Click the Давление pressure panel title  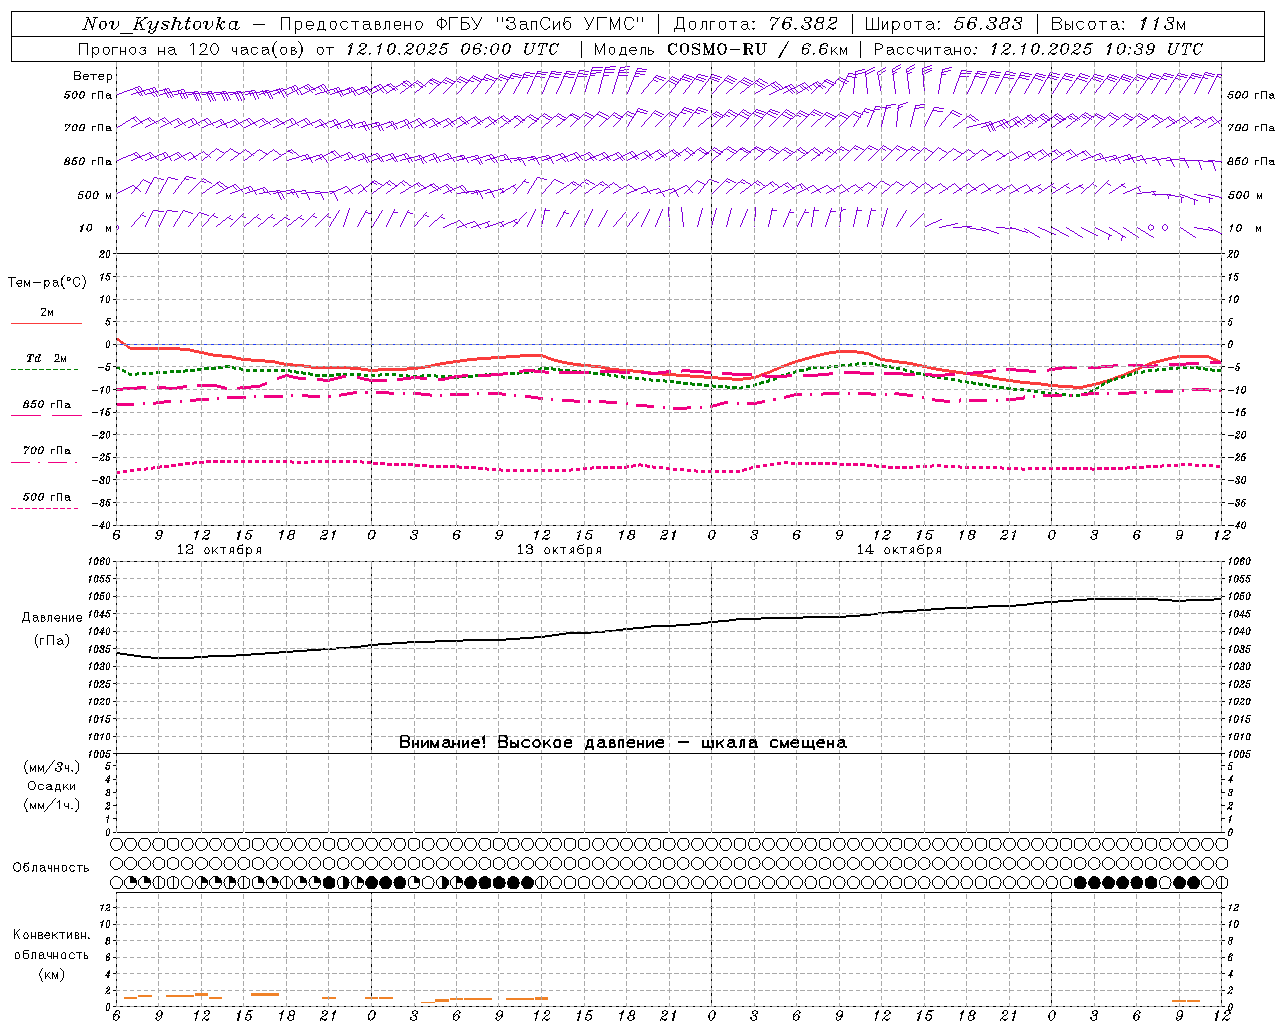click(52, 618)
